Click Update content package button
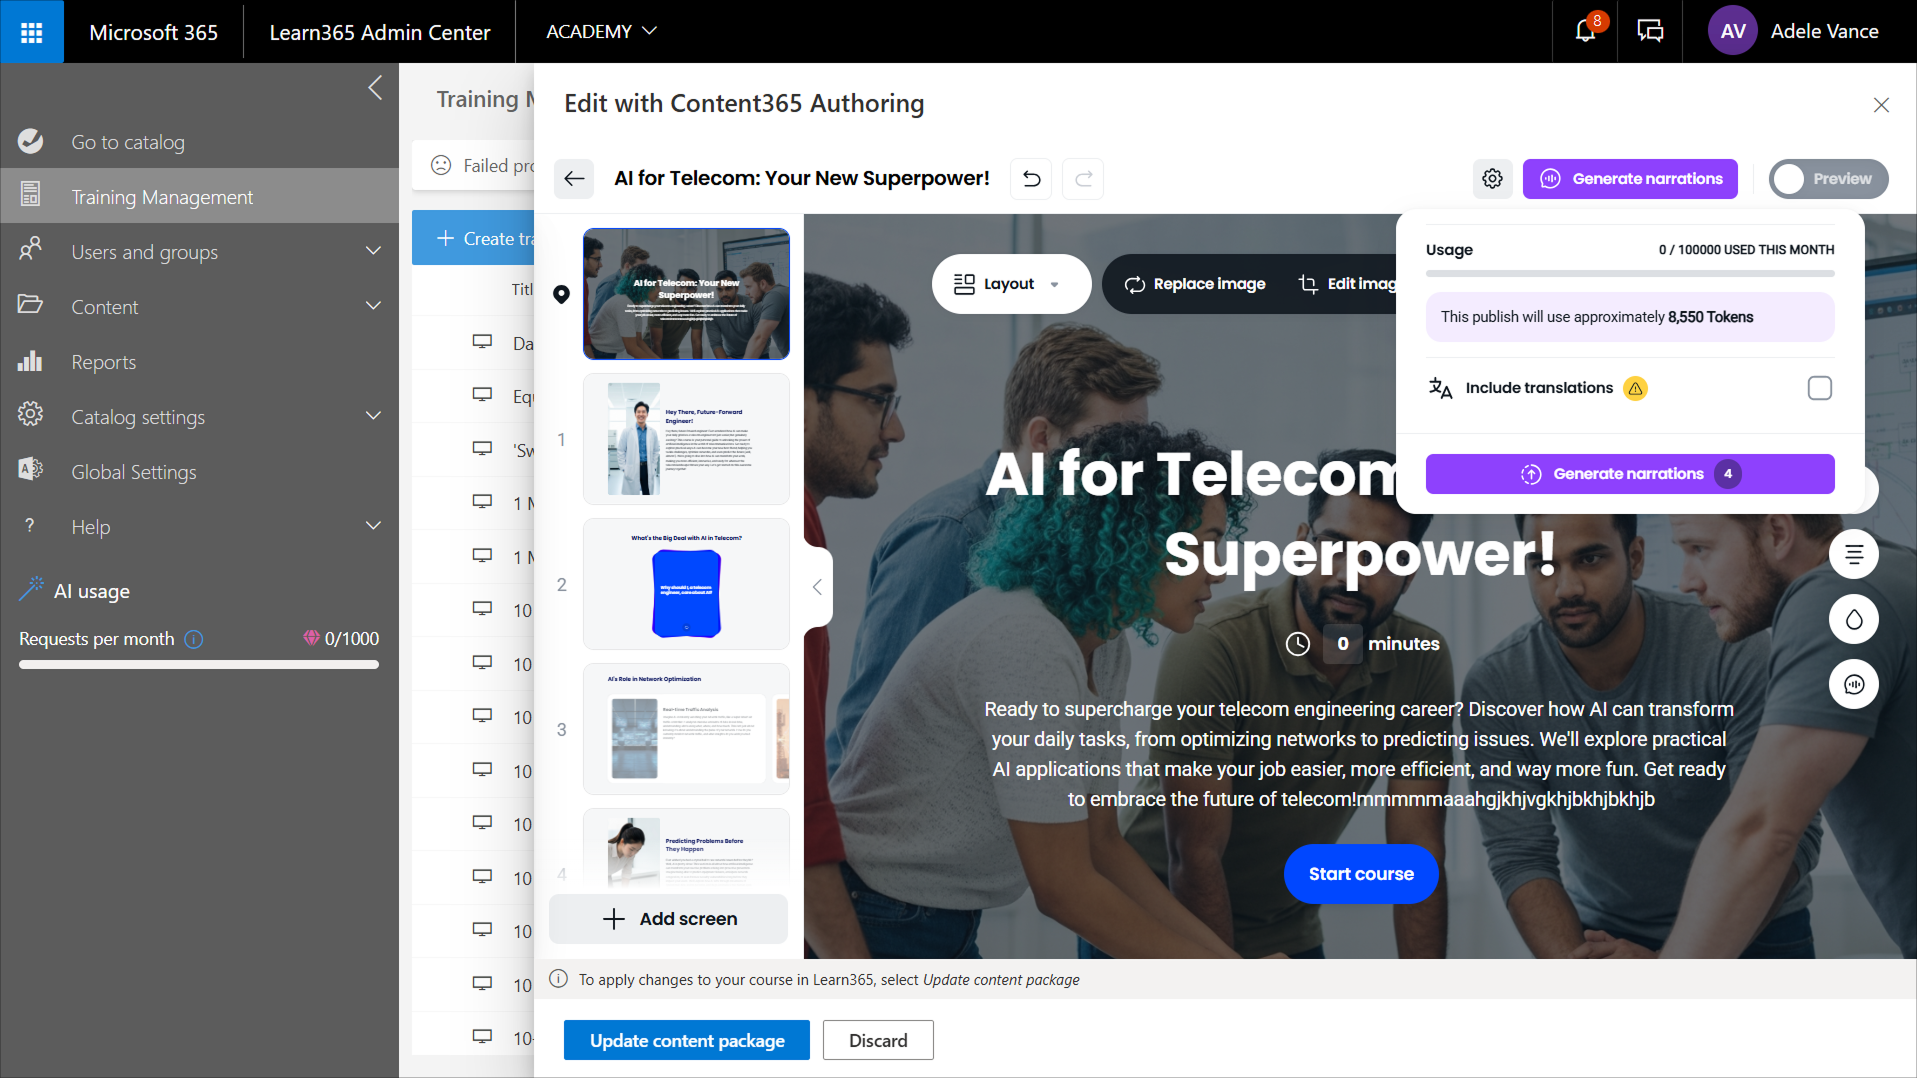1917x1078 pixels. click(x=687, y=1040)
